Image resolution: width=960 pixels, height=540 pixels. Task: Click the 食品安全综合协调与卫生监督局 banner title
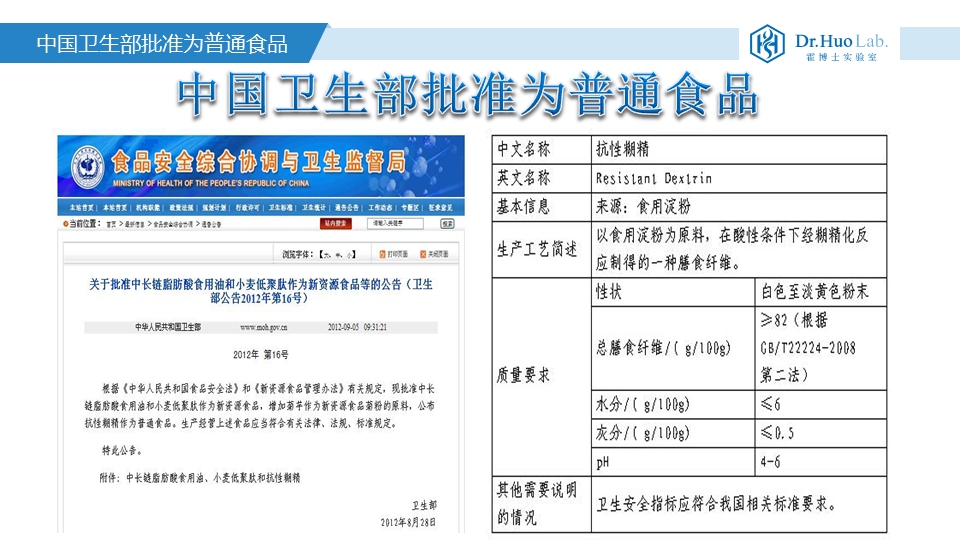click(x=258, y=162)
